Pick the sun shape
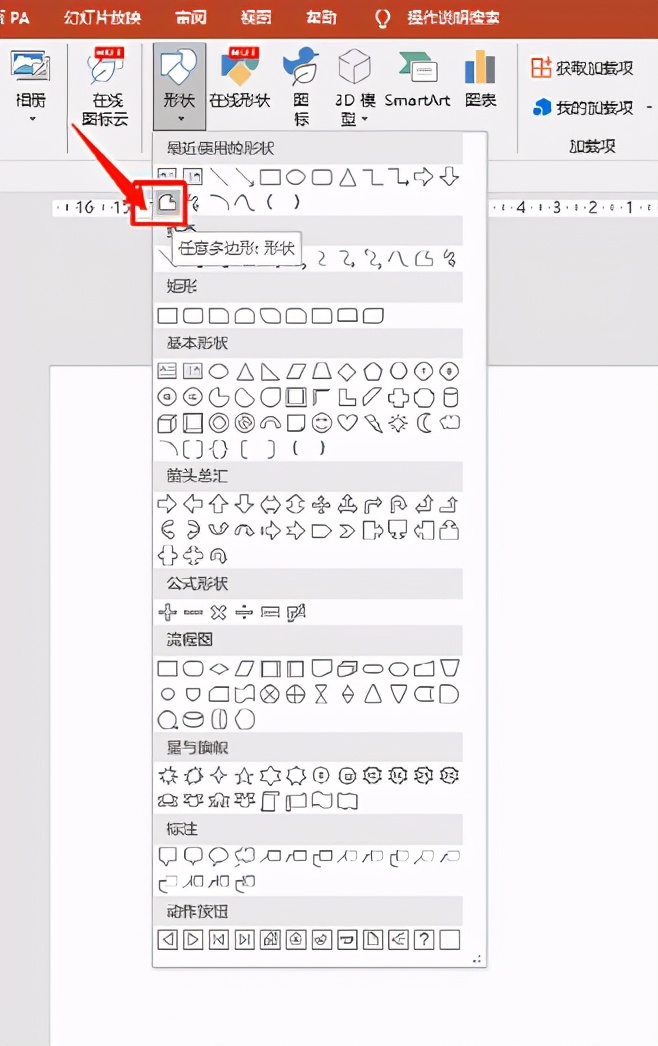This screenshot has width=658, height=1046. click(x=398, y=423)
